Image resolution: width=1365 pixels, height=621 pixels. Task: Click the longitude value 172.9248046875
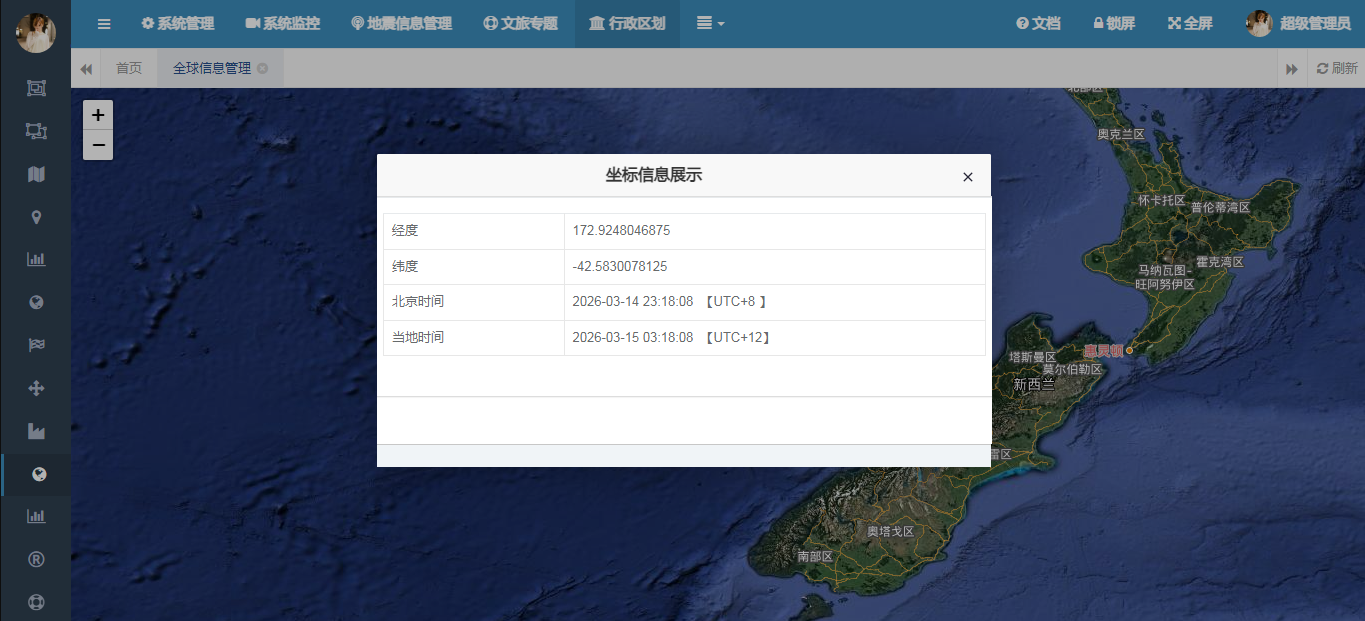[x=621, y=230]
